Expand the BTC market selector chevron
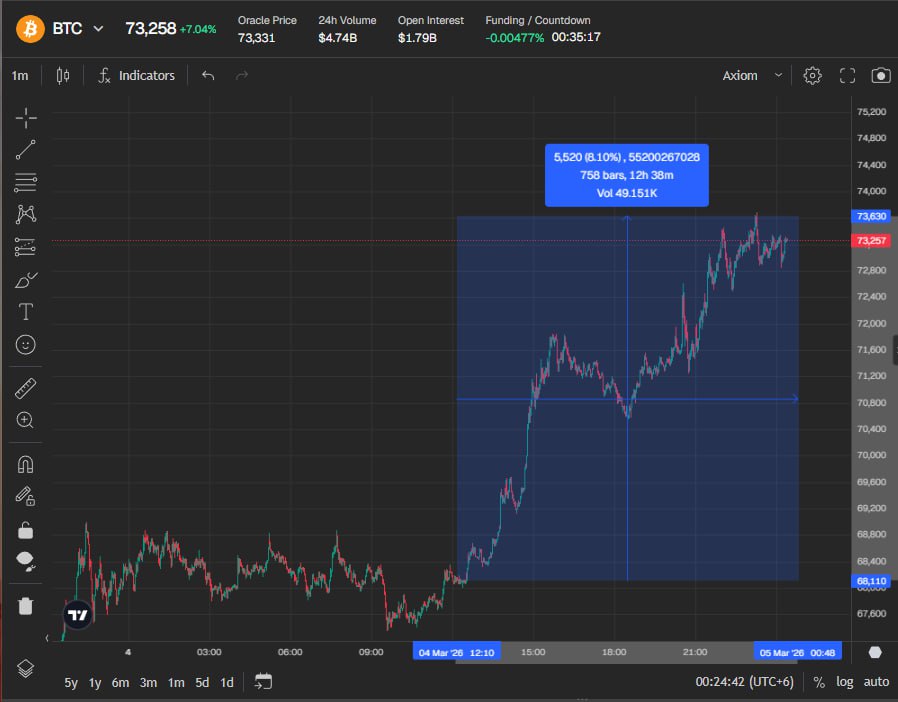Screen dimensions: 898x702 [x=99, y=29]
